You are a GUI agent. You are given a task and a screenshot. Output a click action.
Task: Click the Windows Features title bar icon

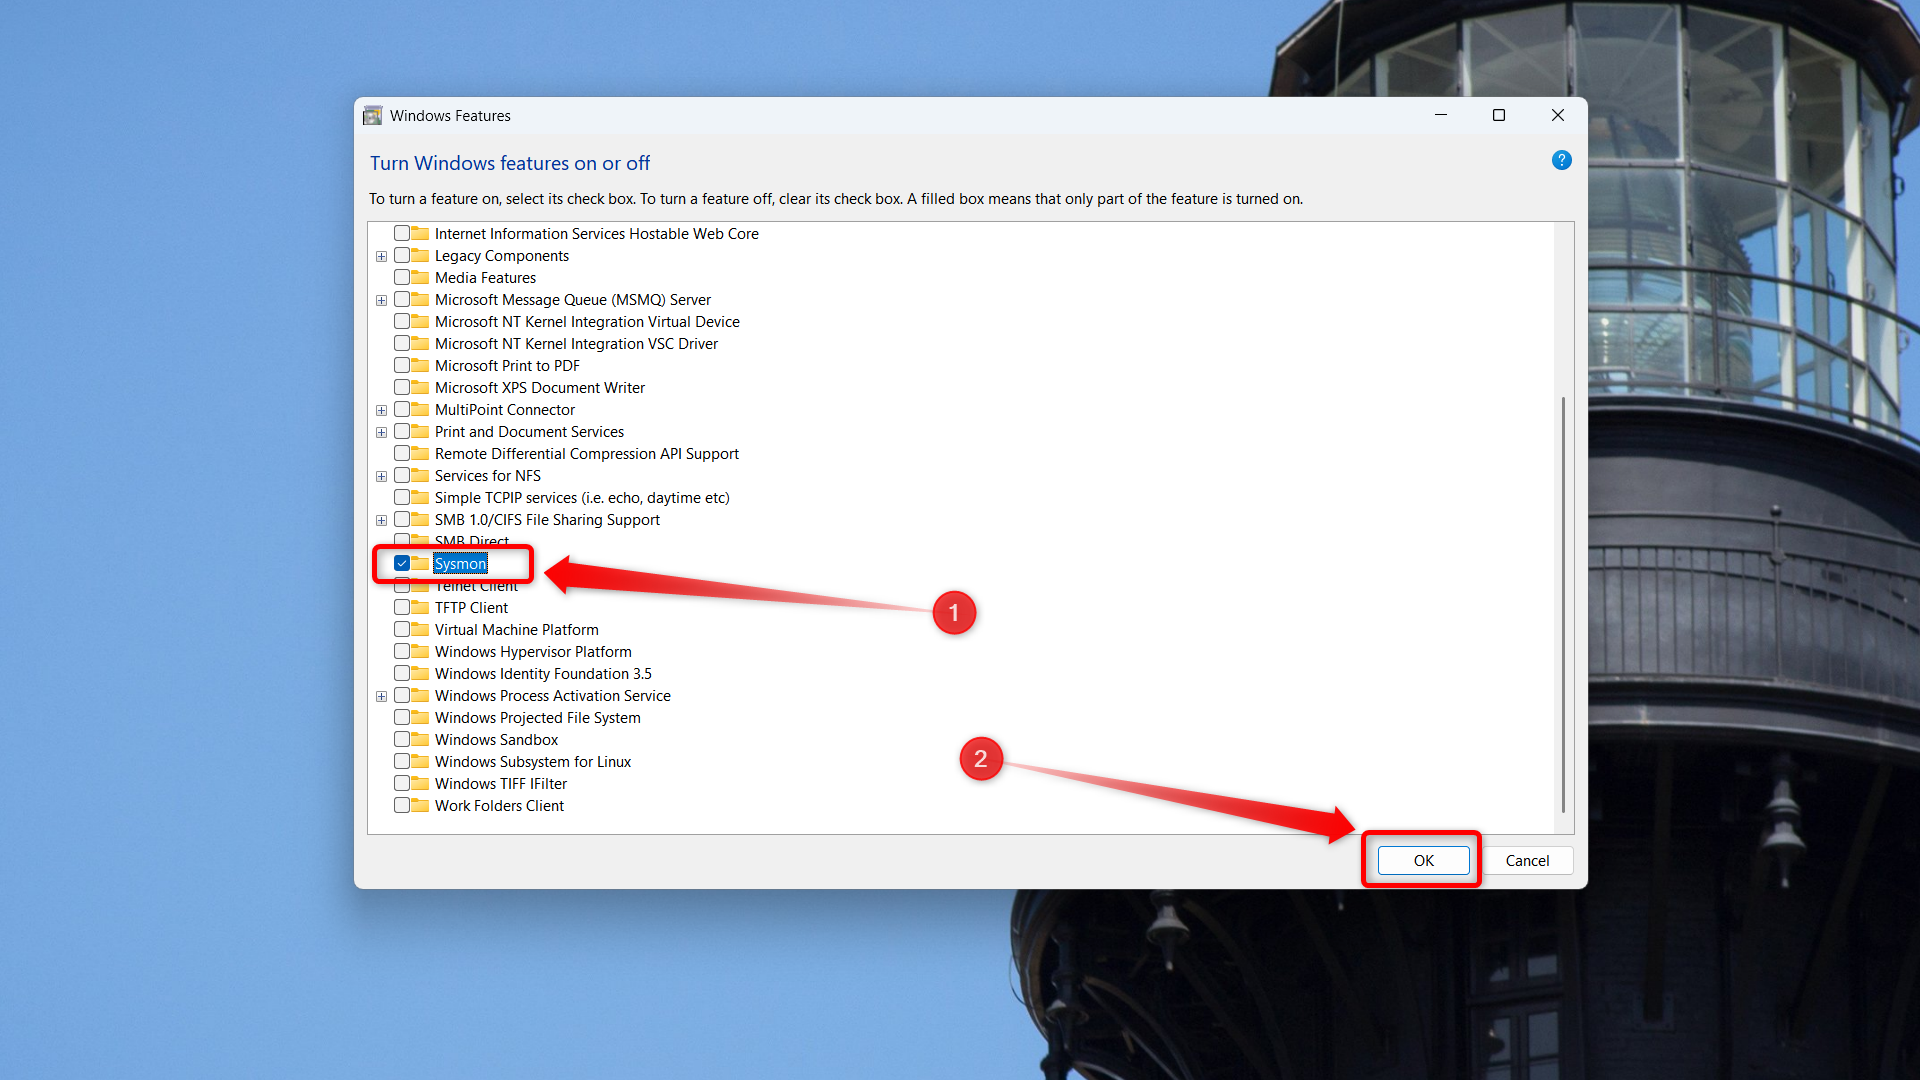click(373, 116)
